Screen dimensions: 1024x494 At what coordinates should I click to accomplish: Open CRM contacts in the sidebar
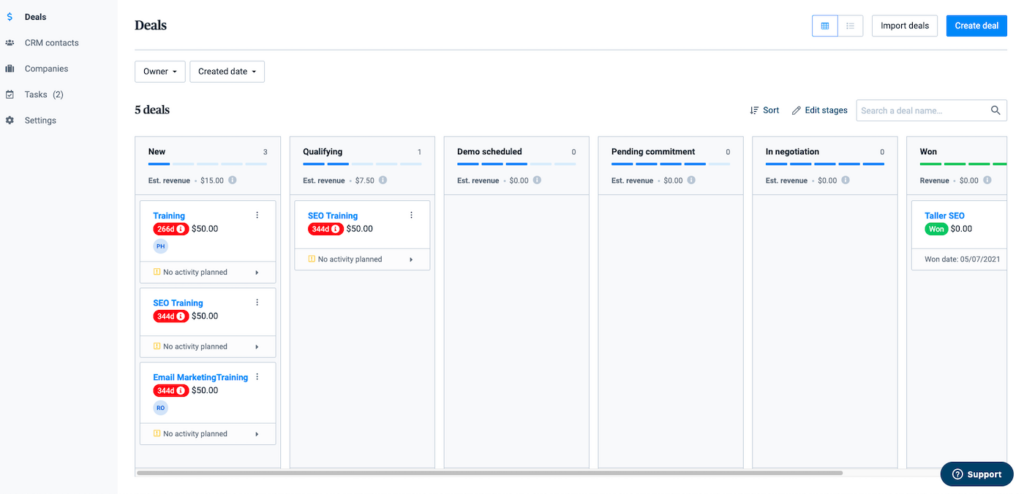click(51, 43)
